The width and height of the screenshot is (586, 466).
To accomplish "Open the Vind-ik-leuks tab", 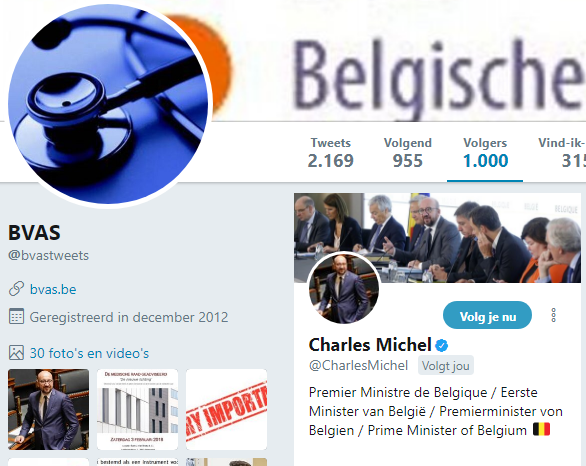I will coord(562,153).
